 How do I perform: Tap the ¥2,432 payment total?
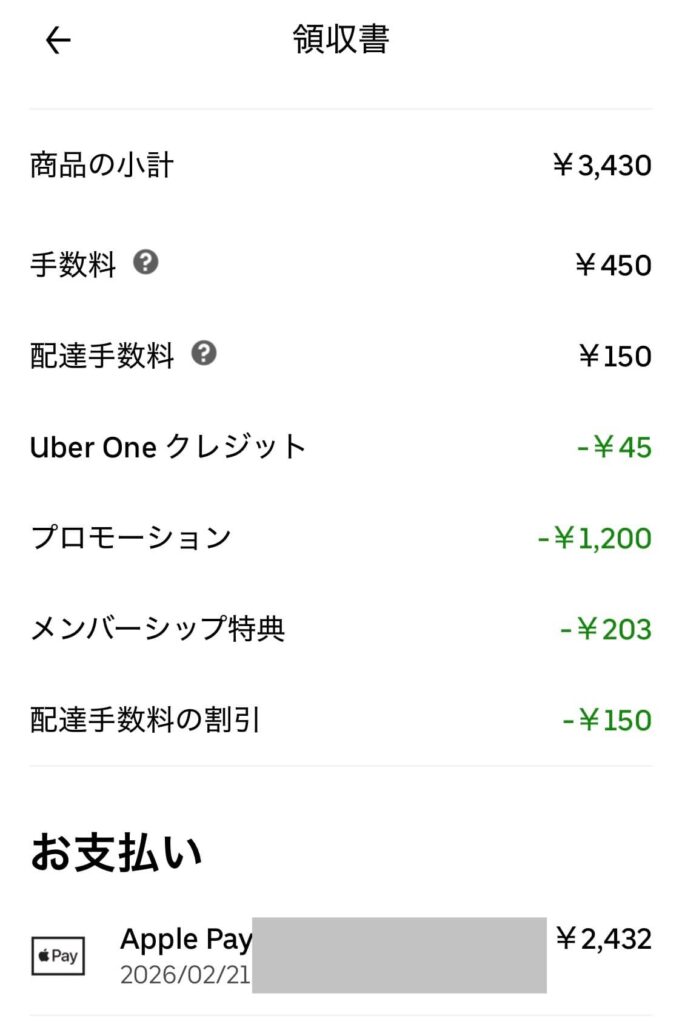click(603, 939)
